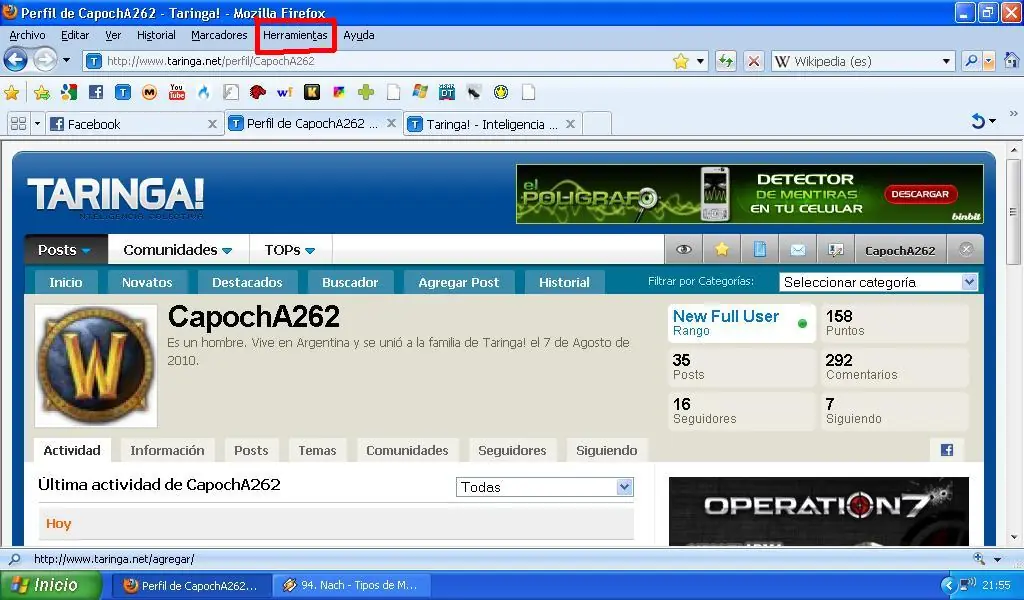Open favorites via the yellow star icon
Screen dimensions: 1024x600
[722, 249]
